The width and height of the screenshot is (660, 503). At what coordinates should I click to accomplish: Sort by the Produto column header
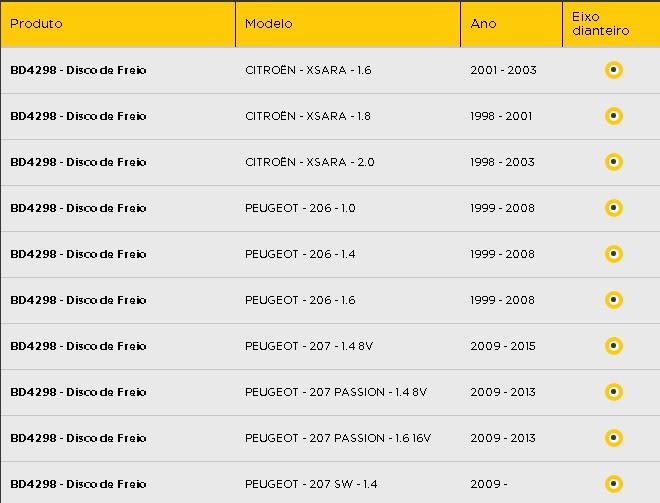point(36,24)
